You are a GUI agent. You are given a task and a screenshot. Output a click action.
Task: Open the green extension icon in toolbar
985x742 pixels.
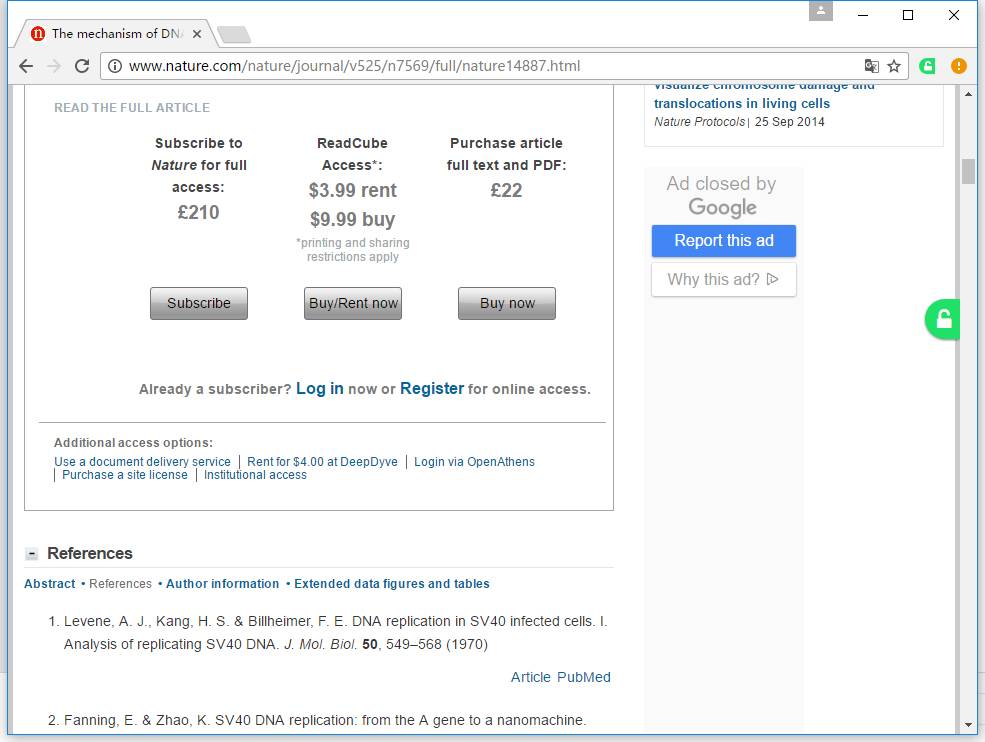point(927,65)
